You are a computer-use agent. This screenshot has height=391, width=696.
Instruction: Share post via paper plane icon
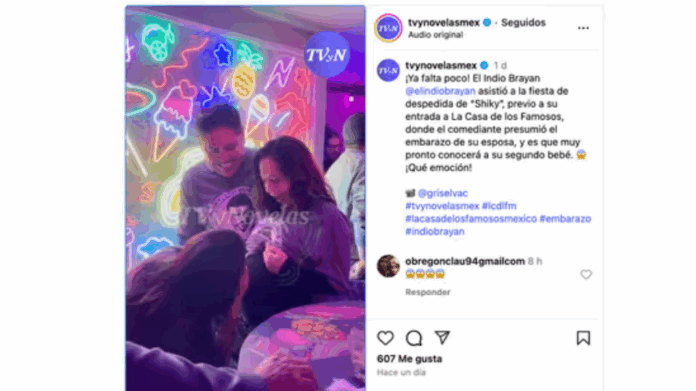(442, 338)
